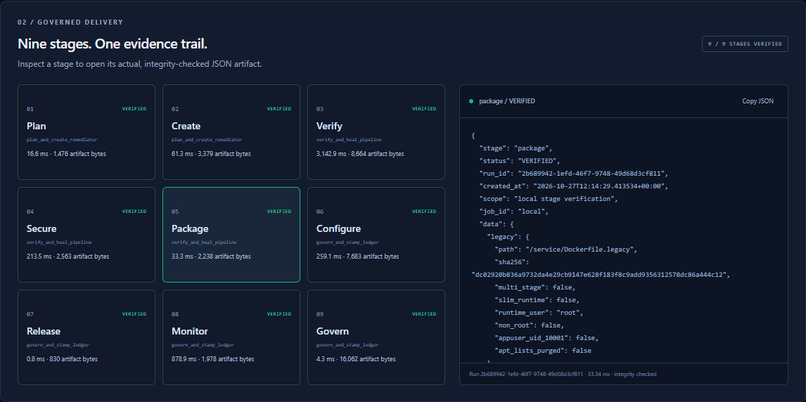Click the "runtime_user": "root" line
This screenshot has height=402, width=806.
click(539, 313)
